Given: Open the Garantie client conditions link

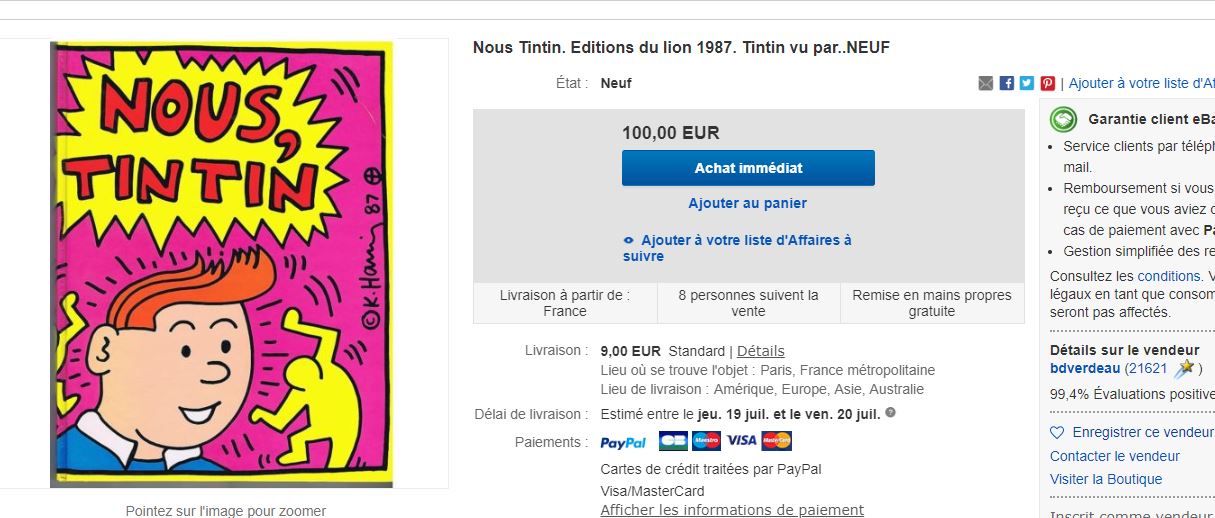Looking at the screenshot, I should tap(1168, 276).
